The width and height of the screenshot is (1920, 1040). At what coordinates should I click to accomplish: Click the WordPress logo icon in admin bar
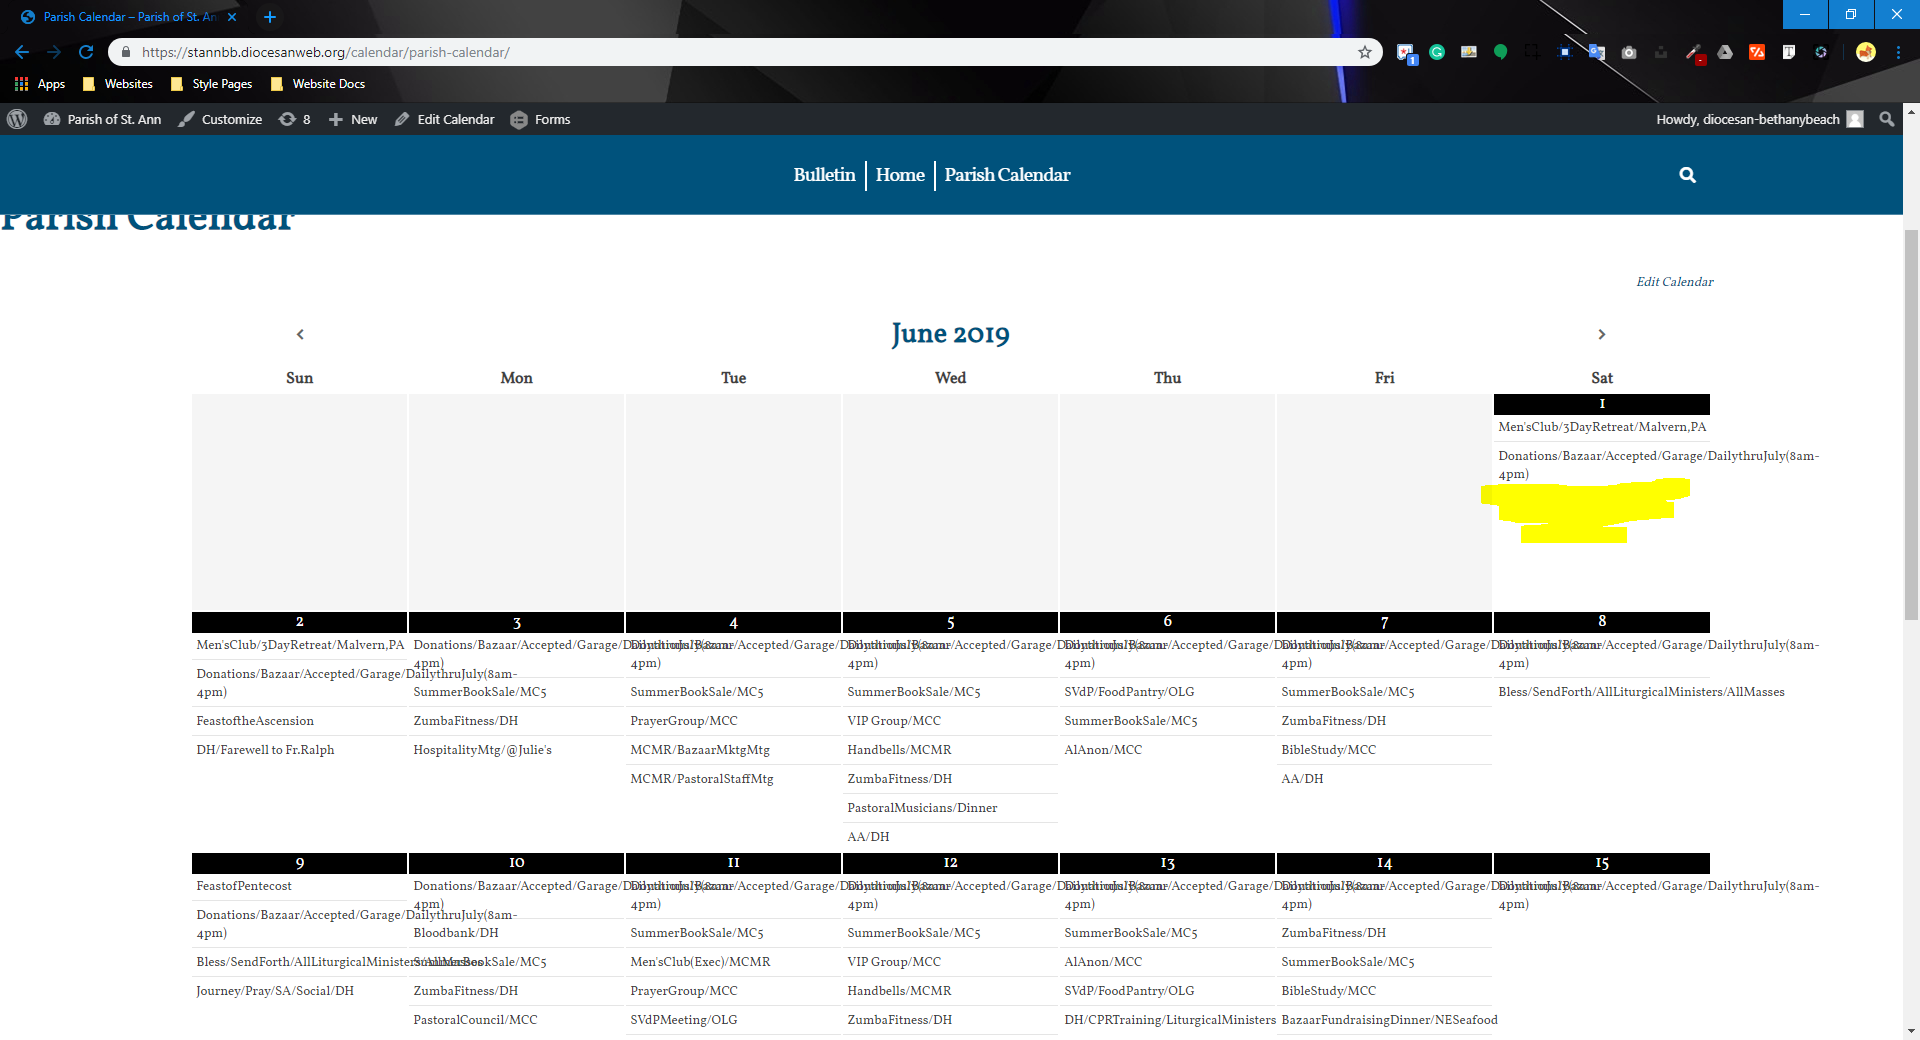[17, 119]
